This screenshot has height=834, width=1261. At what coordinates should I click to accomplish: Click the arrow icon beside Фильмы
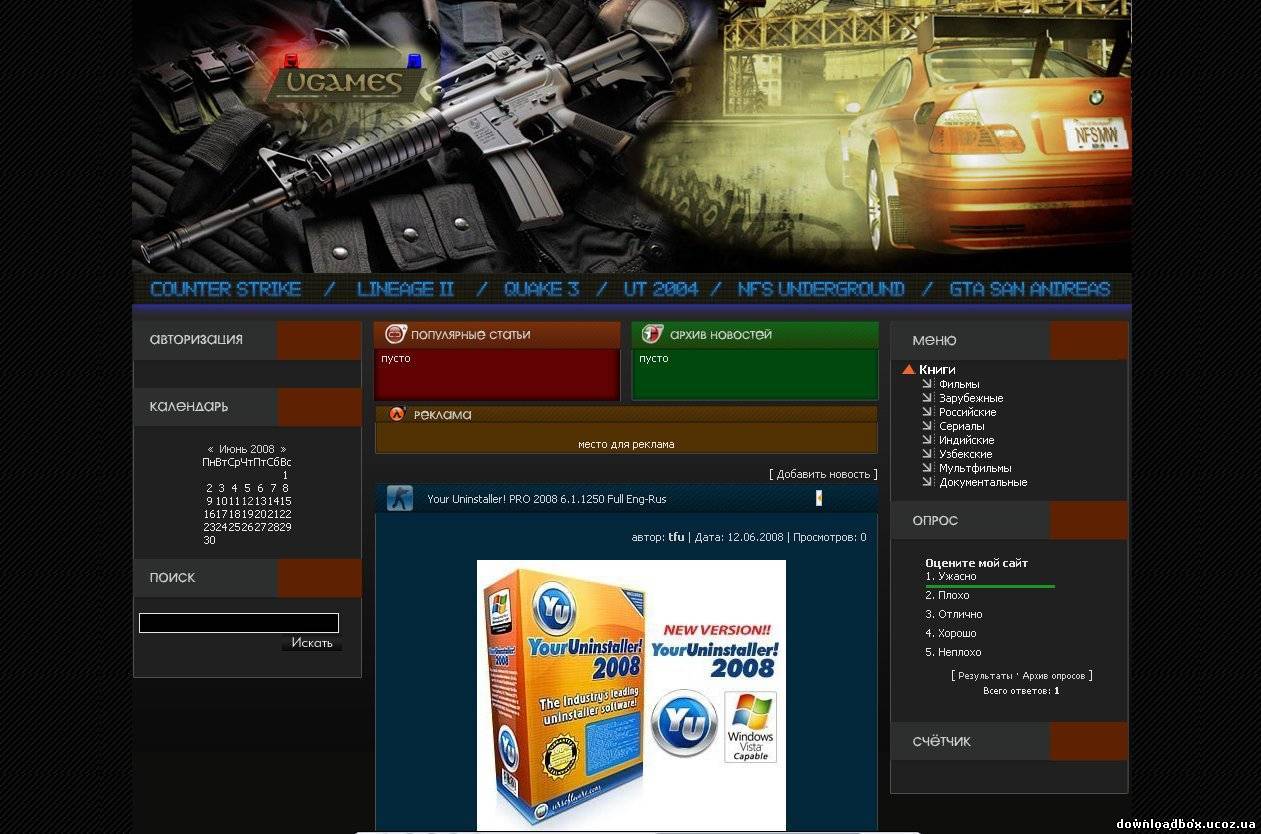pyautogui.click(x=927, y=384)
